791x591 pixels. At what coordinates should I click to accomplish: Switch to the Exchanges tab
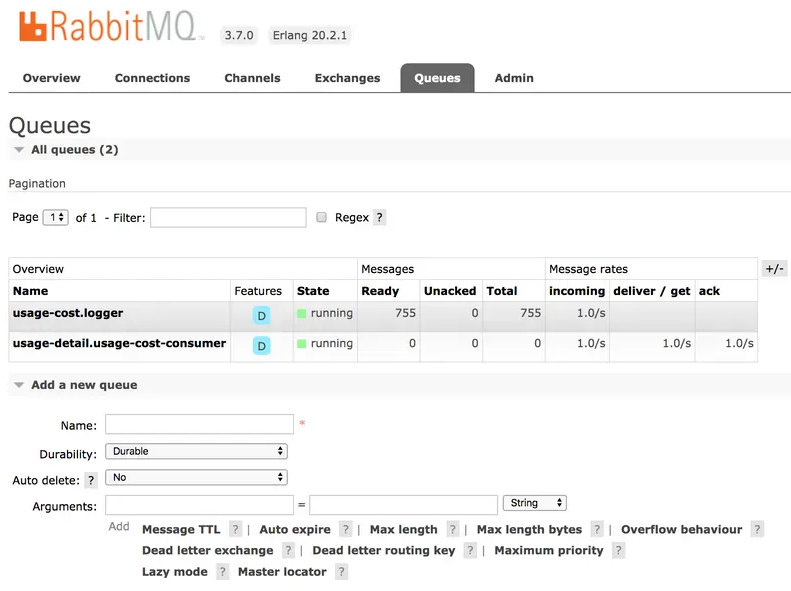pyautogui.click(x=347, y=78)
